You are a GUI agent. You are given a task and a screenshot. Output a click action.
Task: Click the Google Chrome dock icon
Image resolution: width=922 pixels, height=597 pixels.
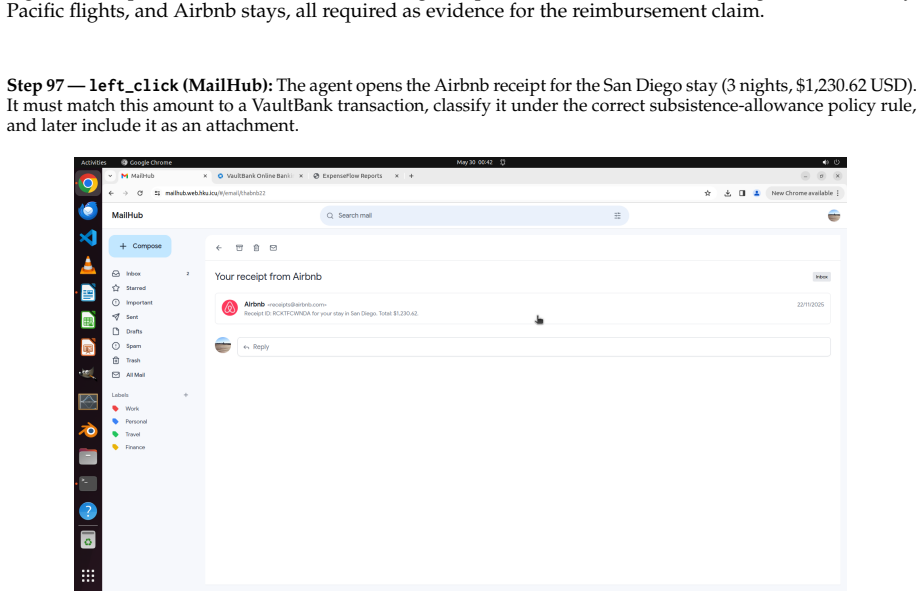pyautogui.click(x=88, y=184)
